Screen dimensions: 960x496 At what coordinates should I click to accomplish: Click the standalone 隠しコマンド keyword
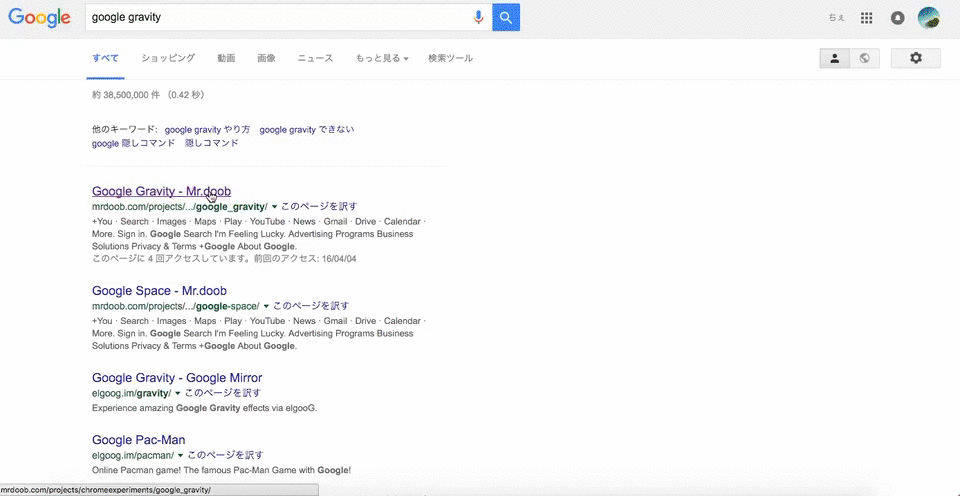[x=212, y=143]
